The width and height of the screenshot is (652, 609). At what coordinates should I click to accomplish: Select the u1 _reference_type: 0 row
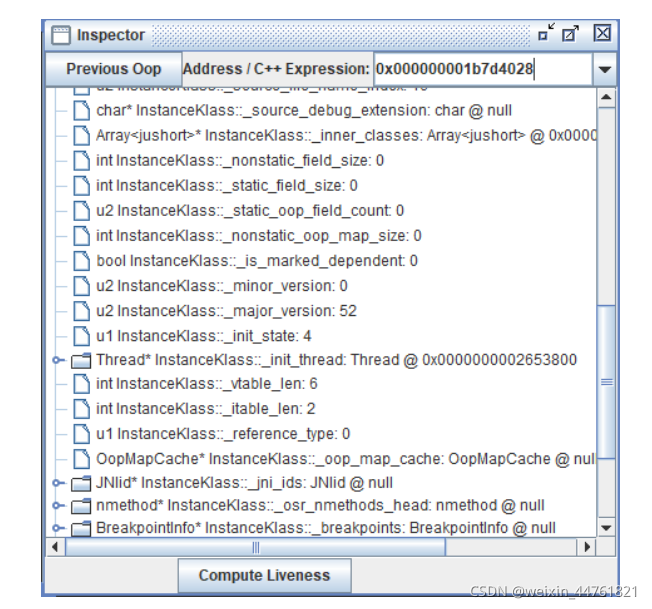point(223,434)
